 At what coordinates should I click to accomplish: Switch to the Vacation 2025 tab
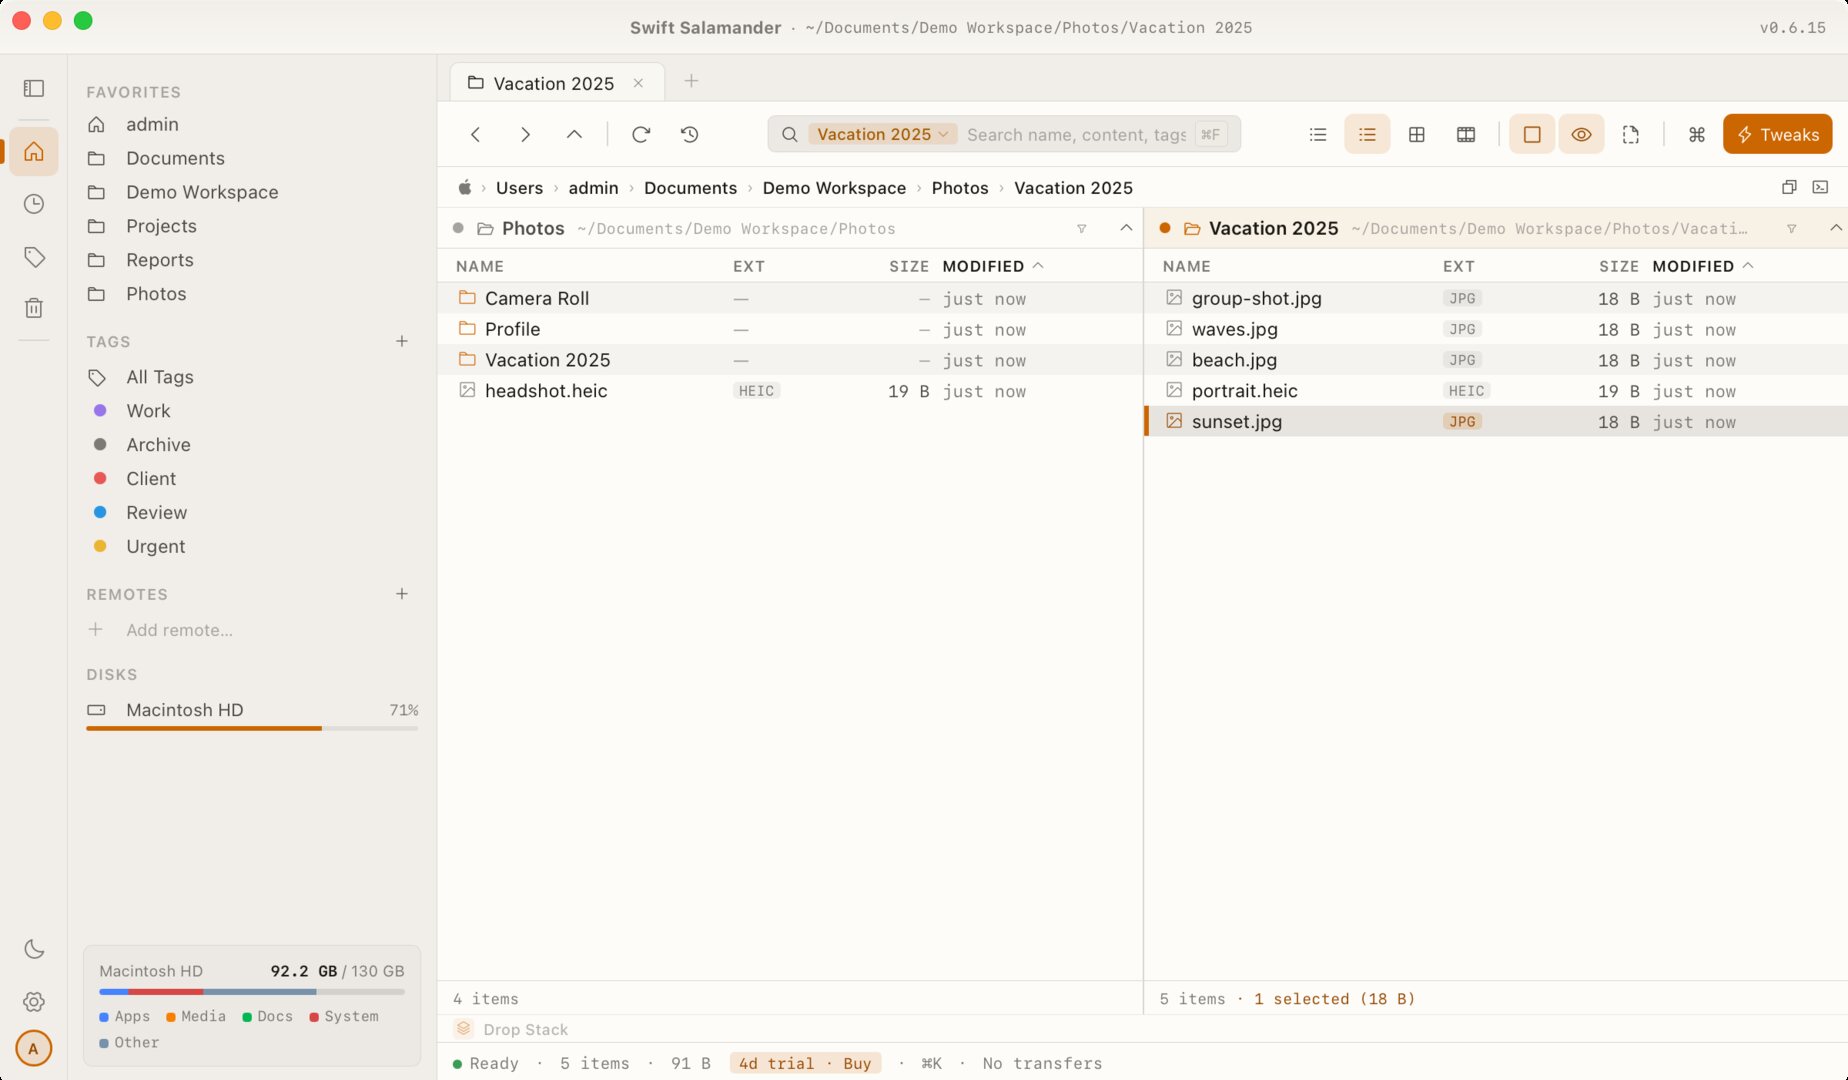coord(553,83)
